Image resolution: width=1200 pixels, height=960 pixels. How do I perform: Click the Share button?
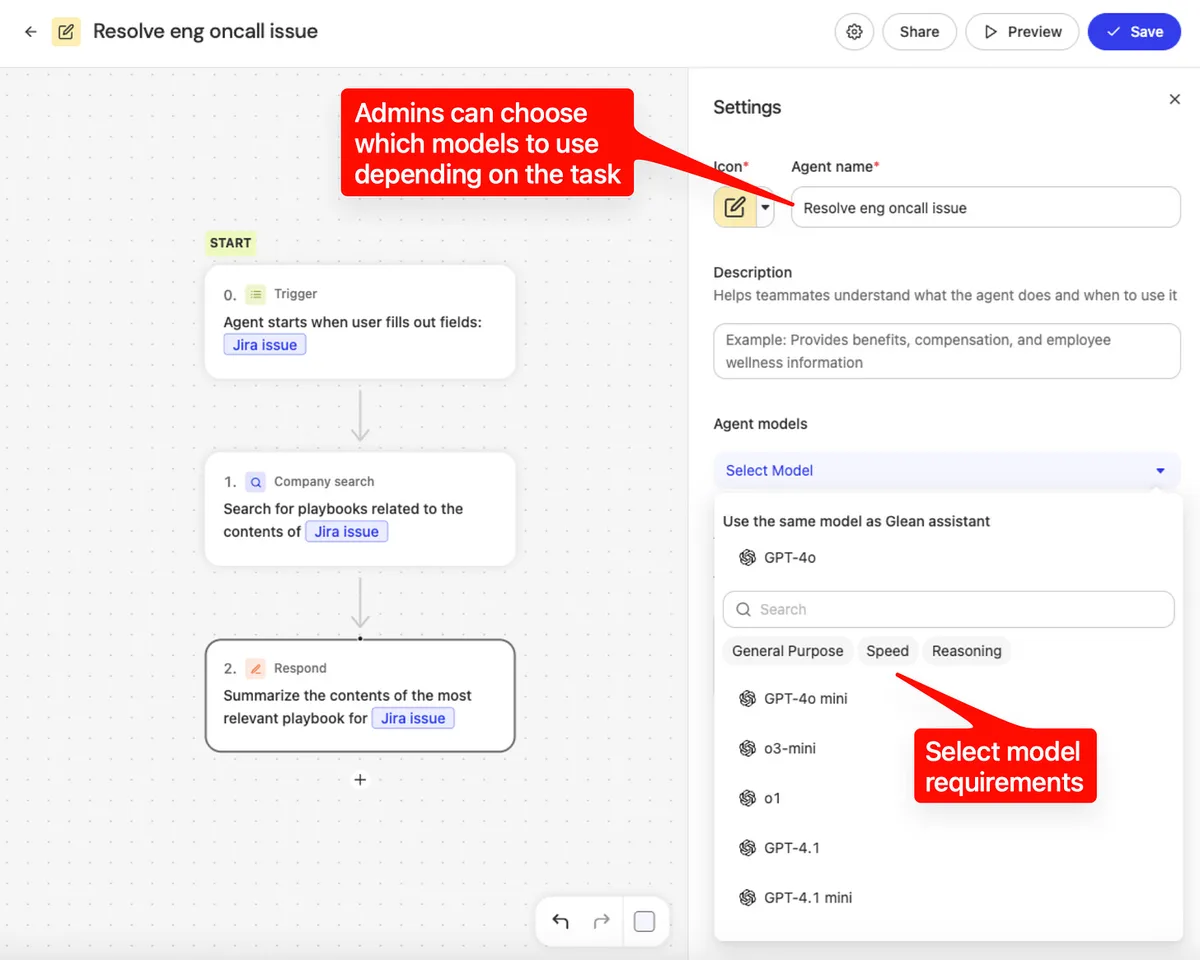coord(919,32)
